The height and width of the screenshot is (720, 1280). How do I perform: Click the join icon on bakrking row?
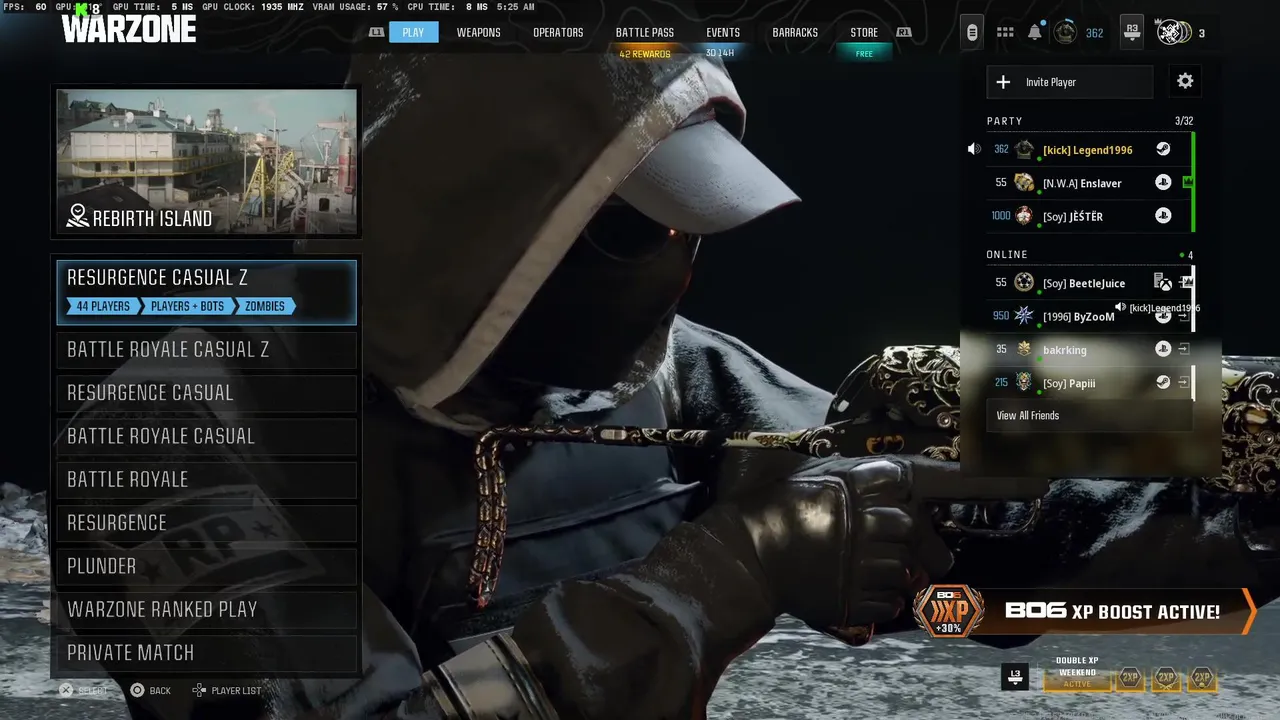coord(1184,350)
